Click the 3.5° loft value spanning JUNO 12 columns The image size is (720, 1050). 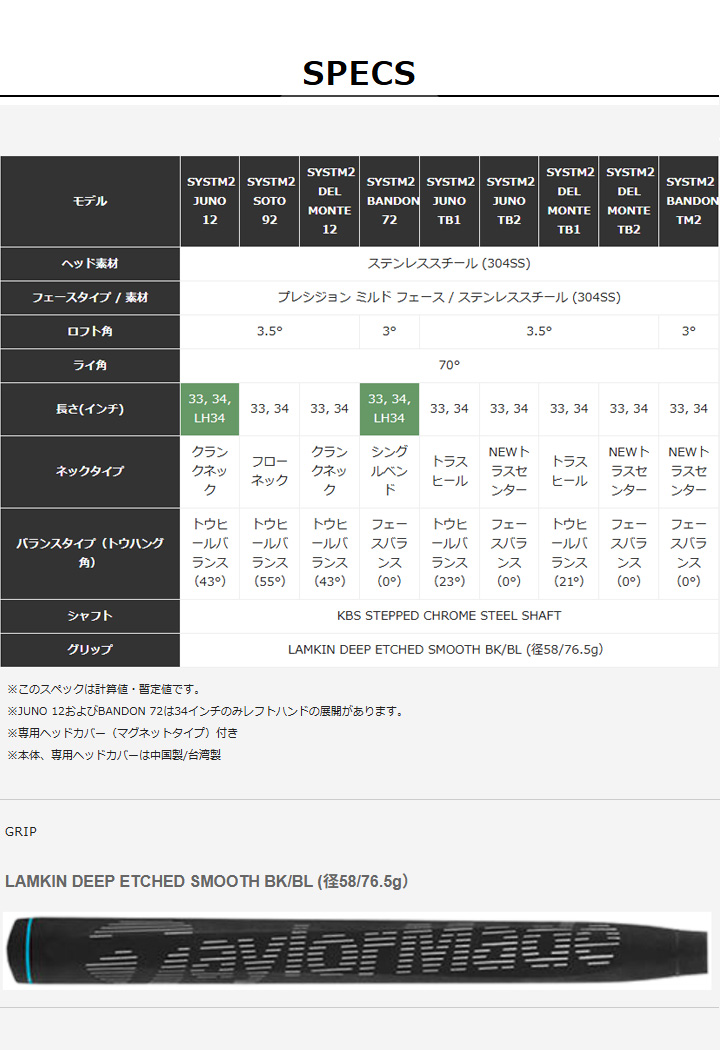point(270,331)
